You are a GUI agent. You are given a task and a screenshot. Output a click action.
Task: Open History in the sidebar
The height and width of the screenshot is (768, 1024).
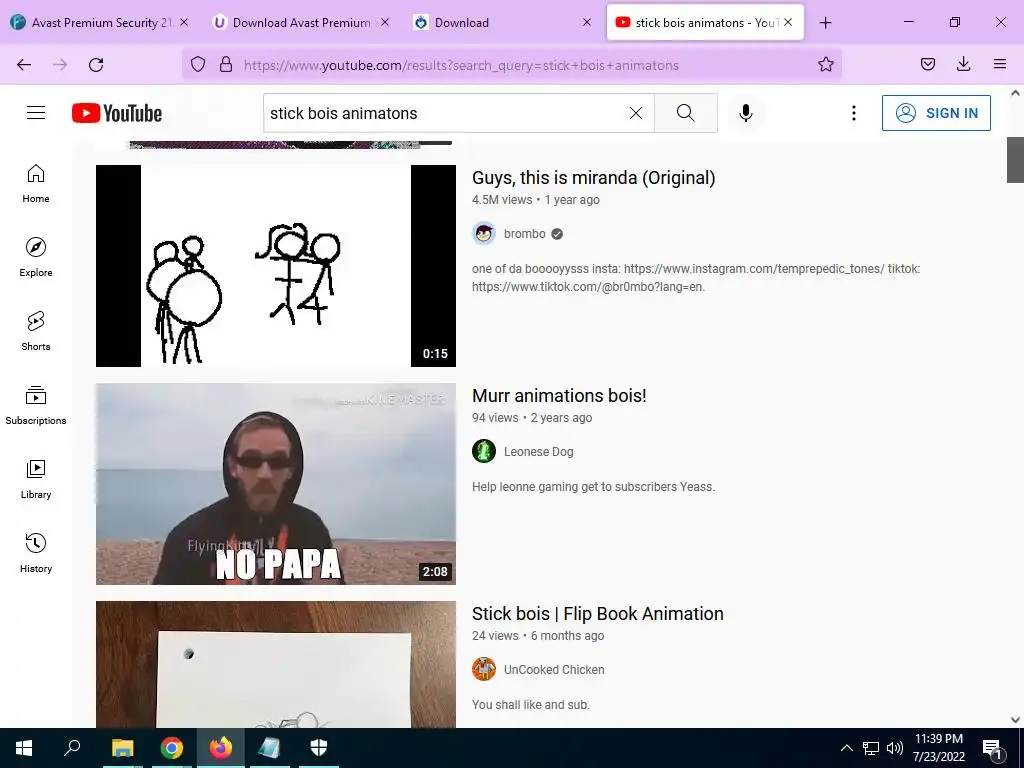coord(36,553)
